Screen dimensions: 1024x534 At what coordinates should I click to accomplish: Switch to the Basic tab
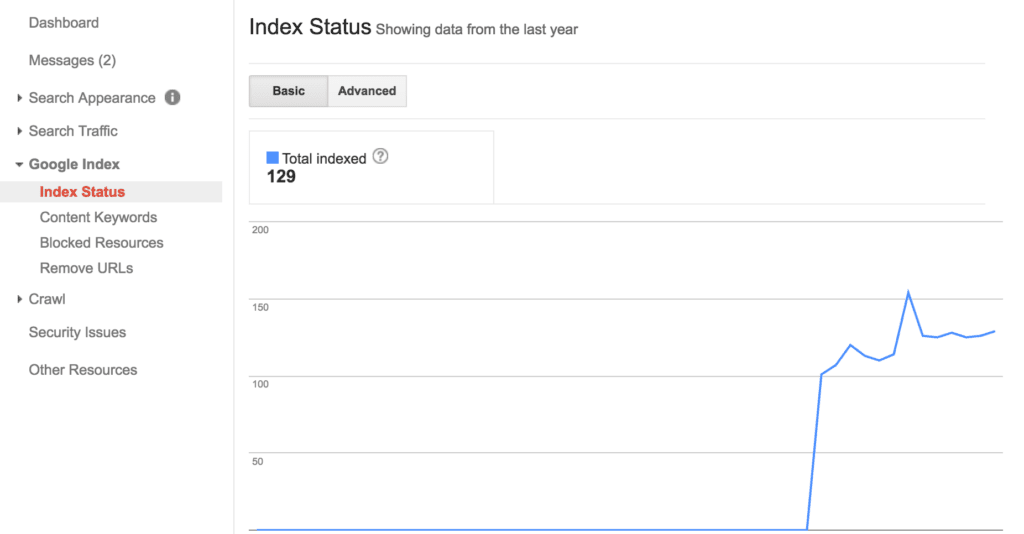point(288,91)
